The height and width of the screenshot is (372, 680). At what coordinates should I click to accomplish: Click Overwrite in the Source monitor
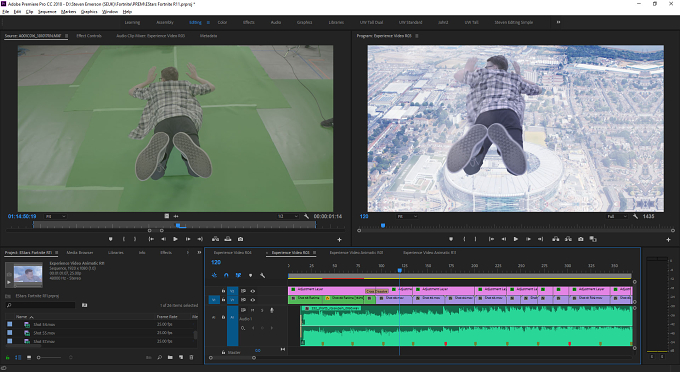click(228, 239)
